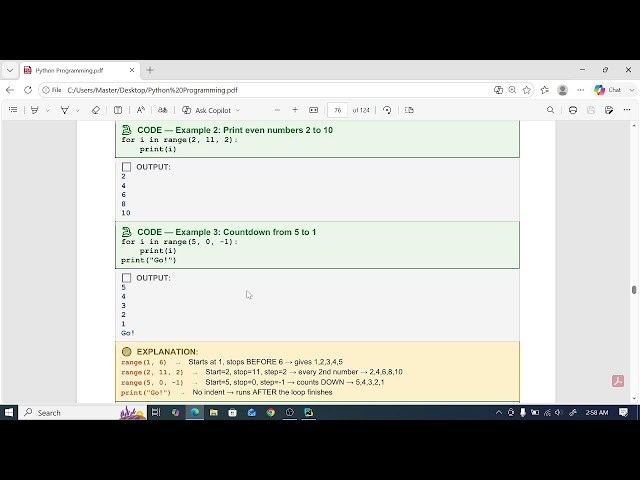Screen dimensions: 640x480
Task: Click the Translate icon in PDF toolbar
Action: 162,110
